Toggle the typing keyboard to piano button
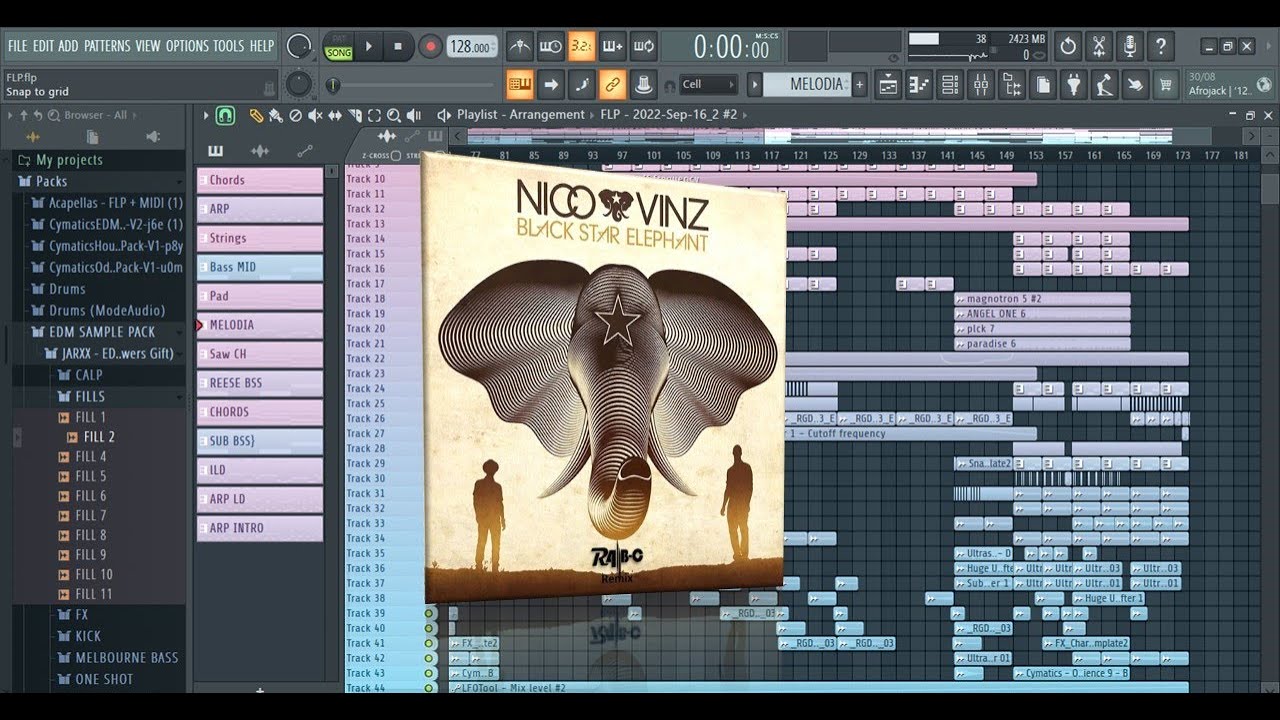This screenshot has height=720, width=1280. tap(520, 85)
